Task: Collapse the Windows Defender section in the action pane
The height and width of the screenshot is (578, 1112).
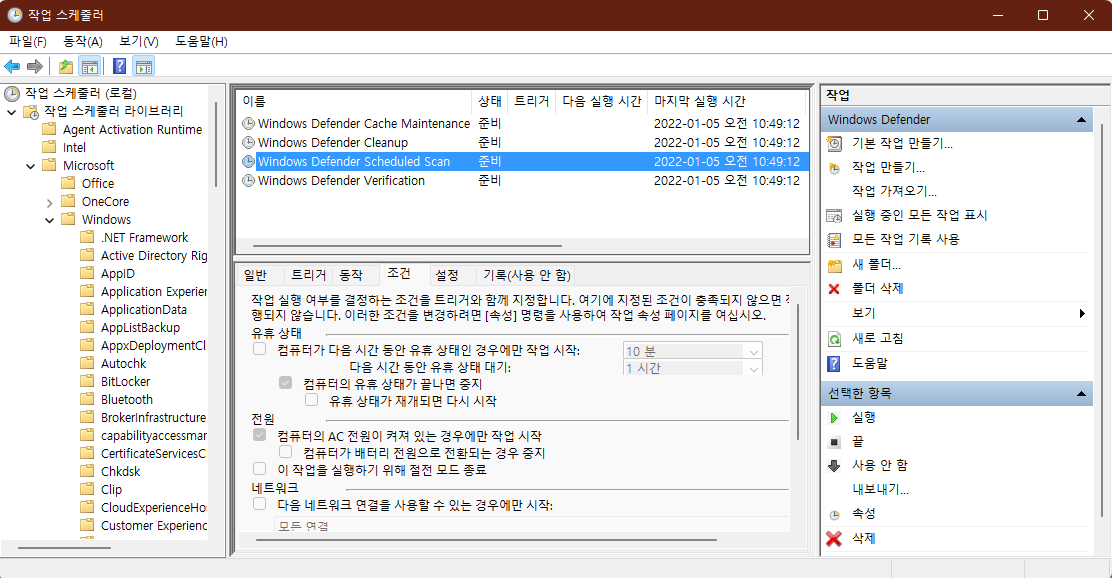Action: (1082, 119)
